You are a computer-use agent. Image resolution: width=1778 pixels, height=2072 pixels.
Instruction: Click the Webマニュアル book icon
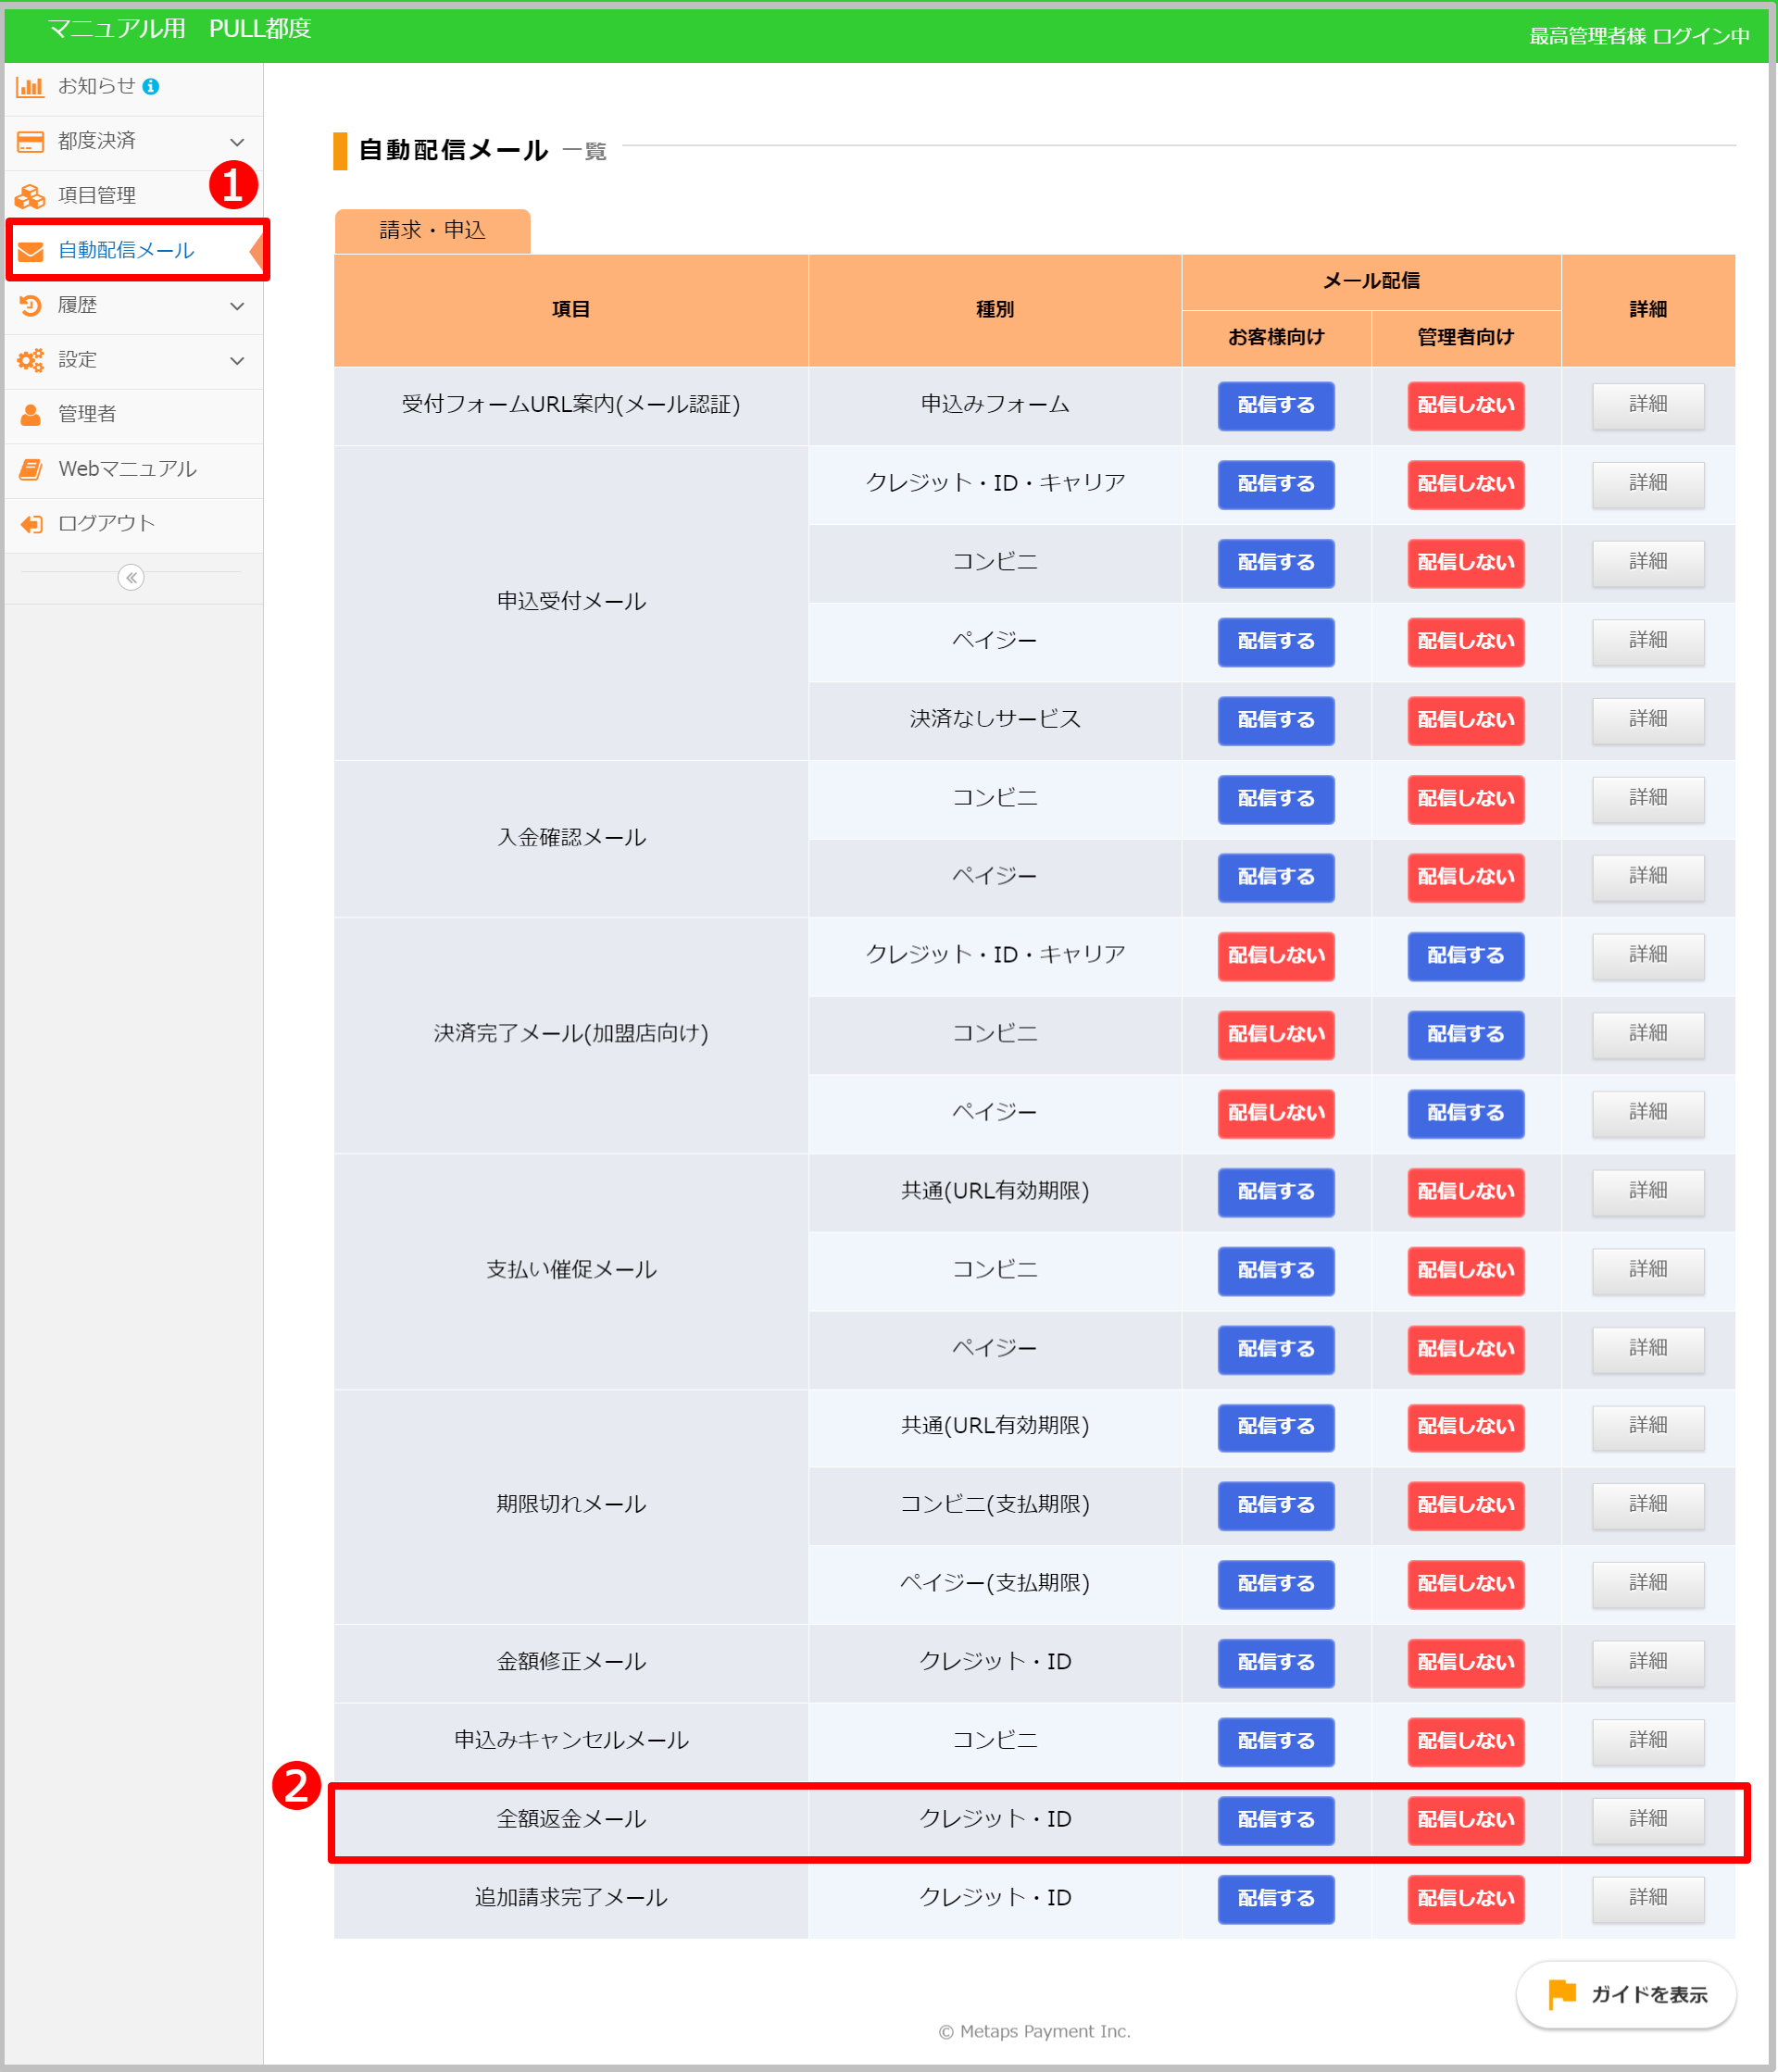point(30,469)
